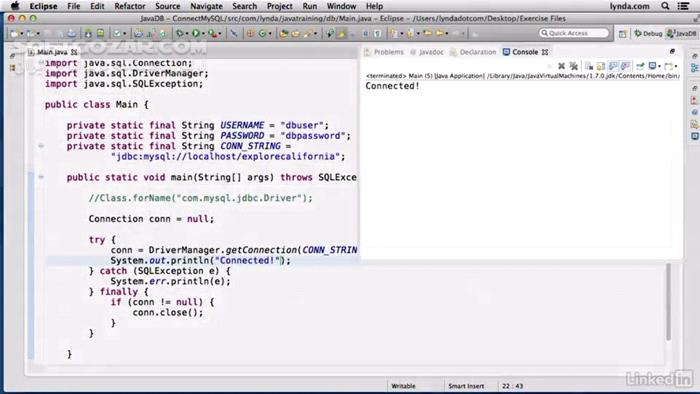Click inside the Quick Access search field
Screen dimensions: 700x394
(574, 33)
